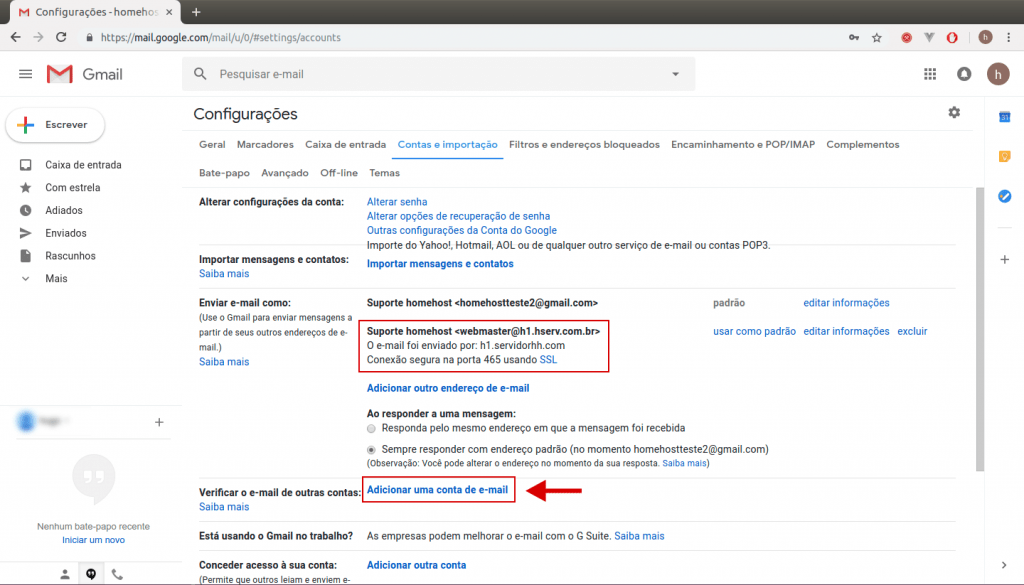Open the notifications bell icon
Image resolution: width=1024 pixels, height=585 pixels.
(x=964, y=74)
